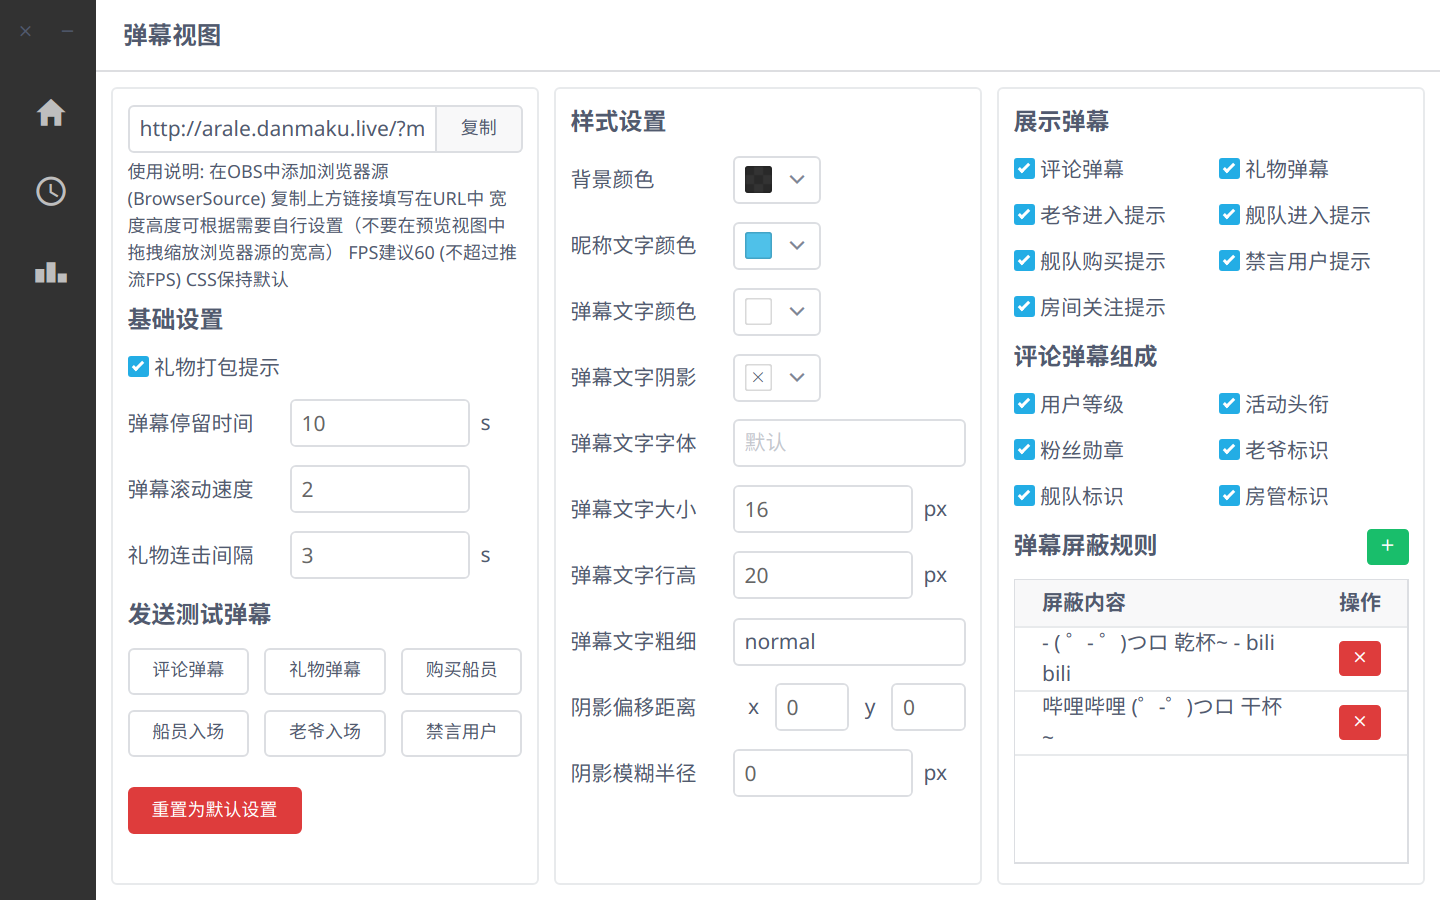Click the 重置为默认设置 button
1440x900 pixels.
[x=214, y=810]
